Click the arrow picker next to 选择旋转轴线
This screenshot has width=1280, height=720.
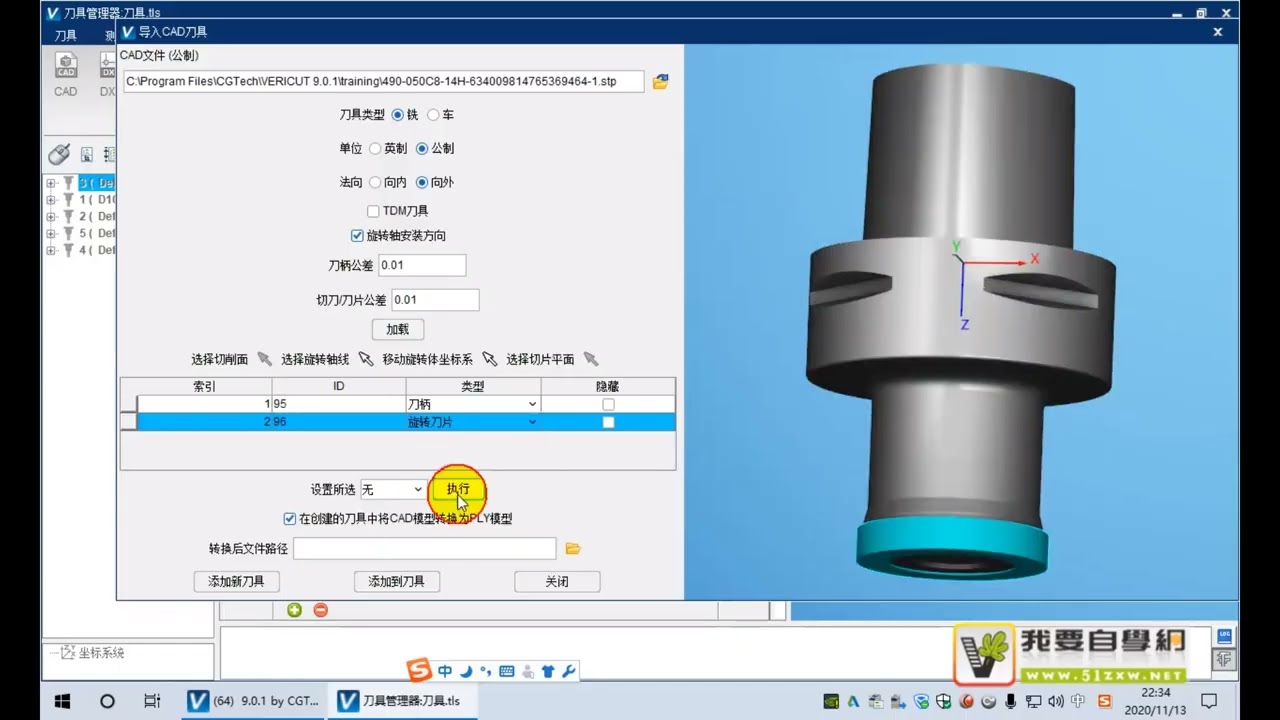point(366,359)
